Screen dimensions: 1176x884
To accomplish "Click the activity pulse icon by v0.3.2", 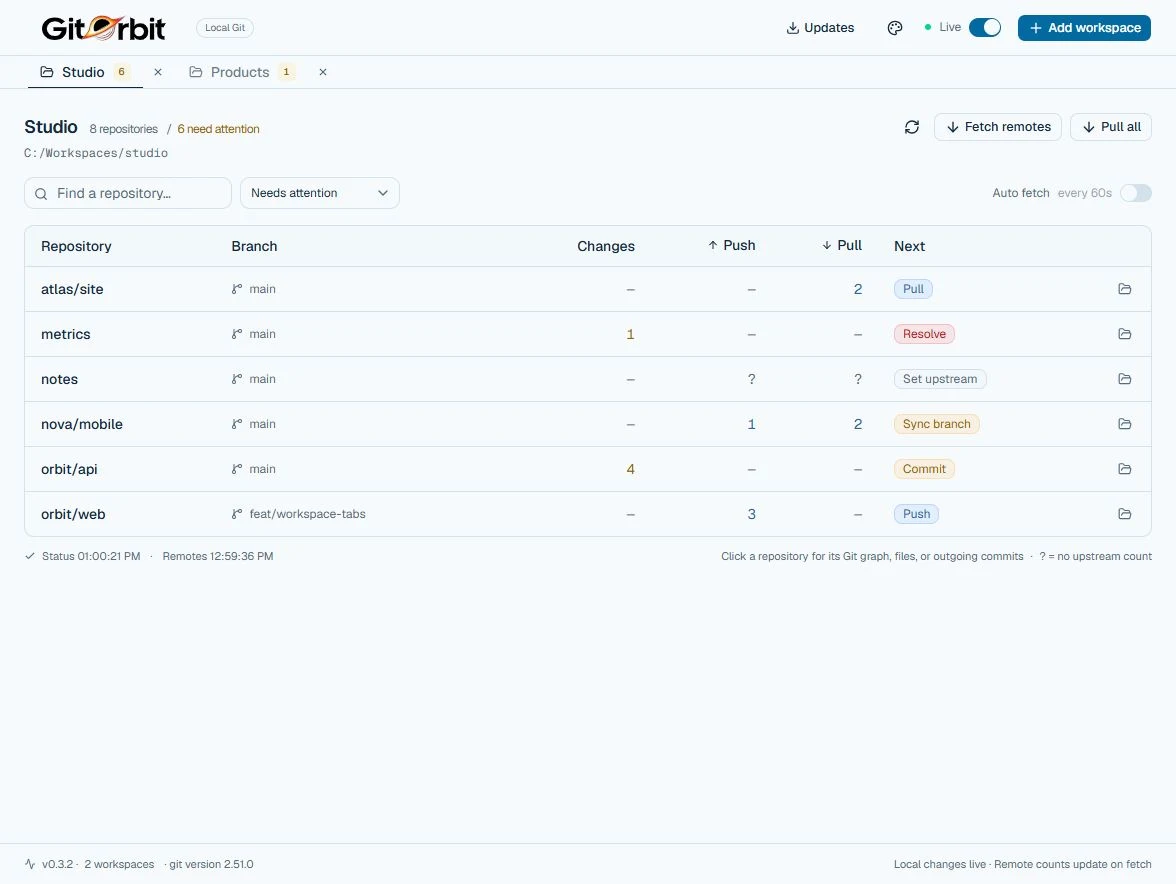I will [30, 864].
